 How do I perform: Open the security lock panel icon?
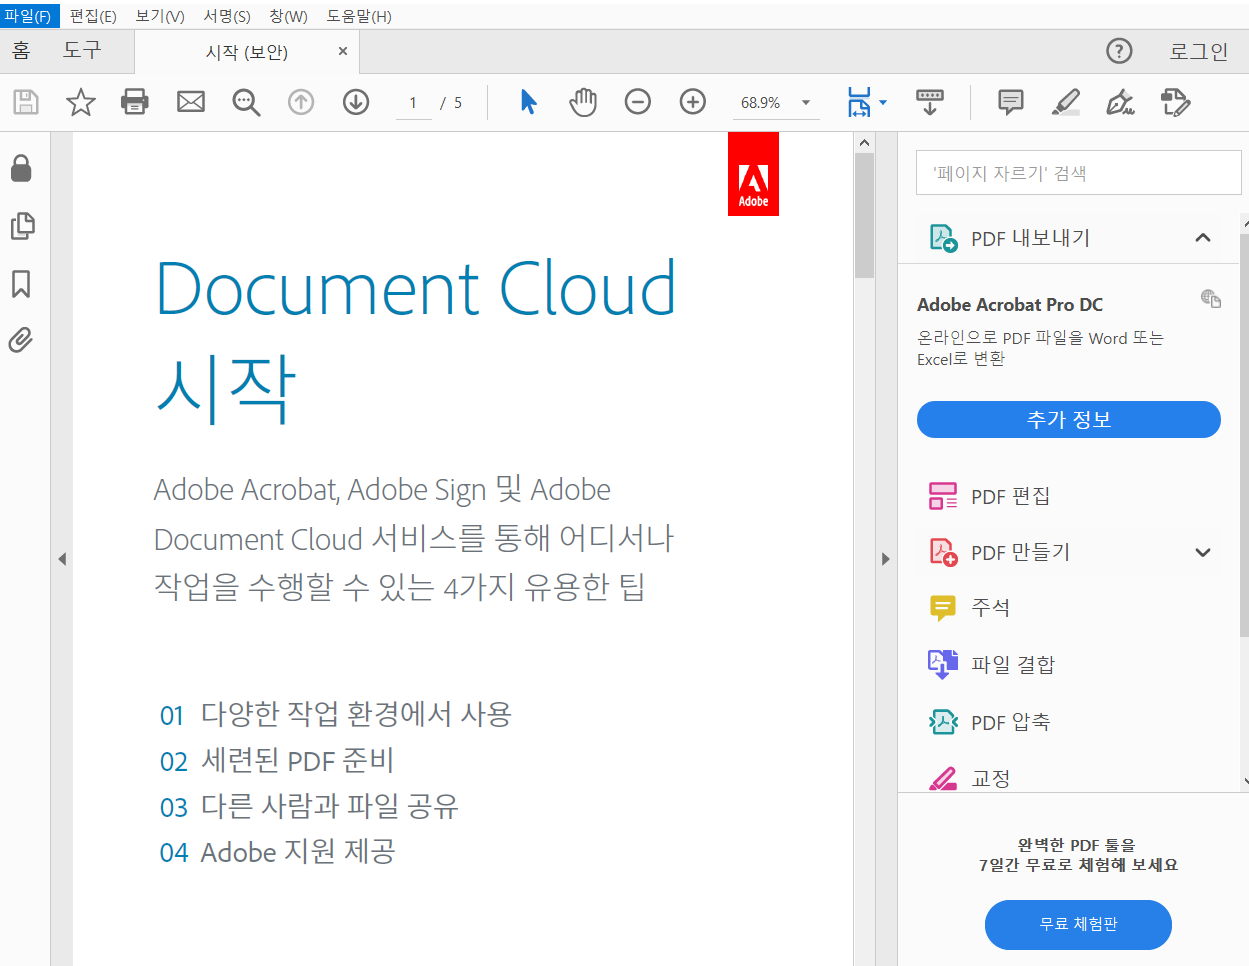click(21, 168)
